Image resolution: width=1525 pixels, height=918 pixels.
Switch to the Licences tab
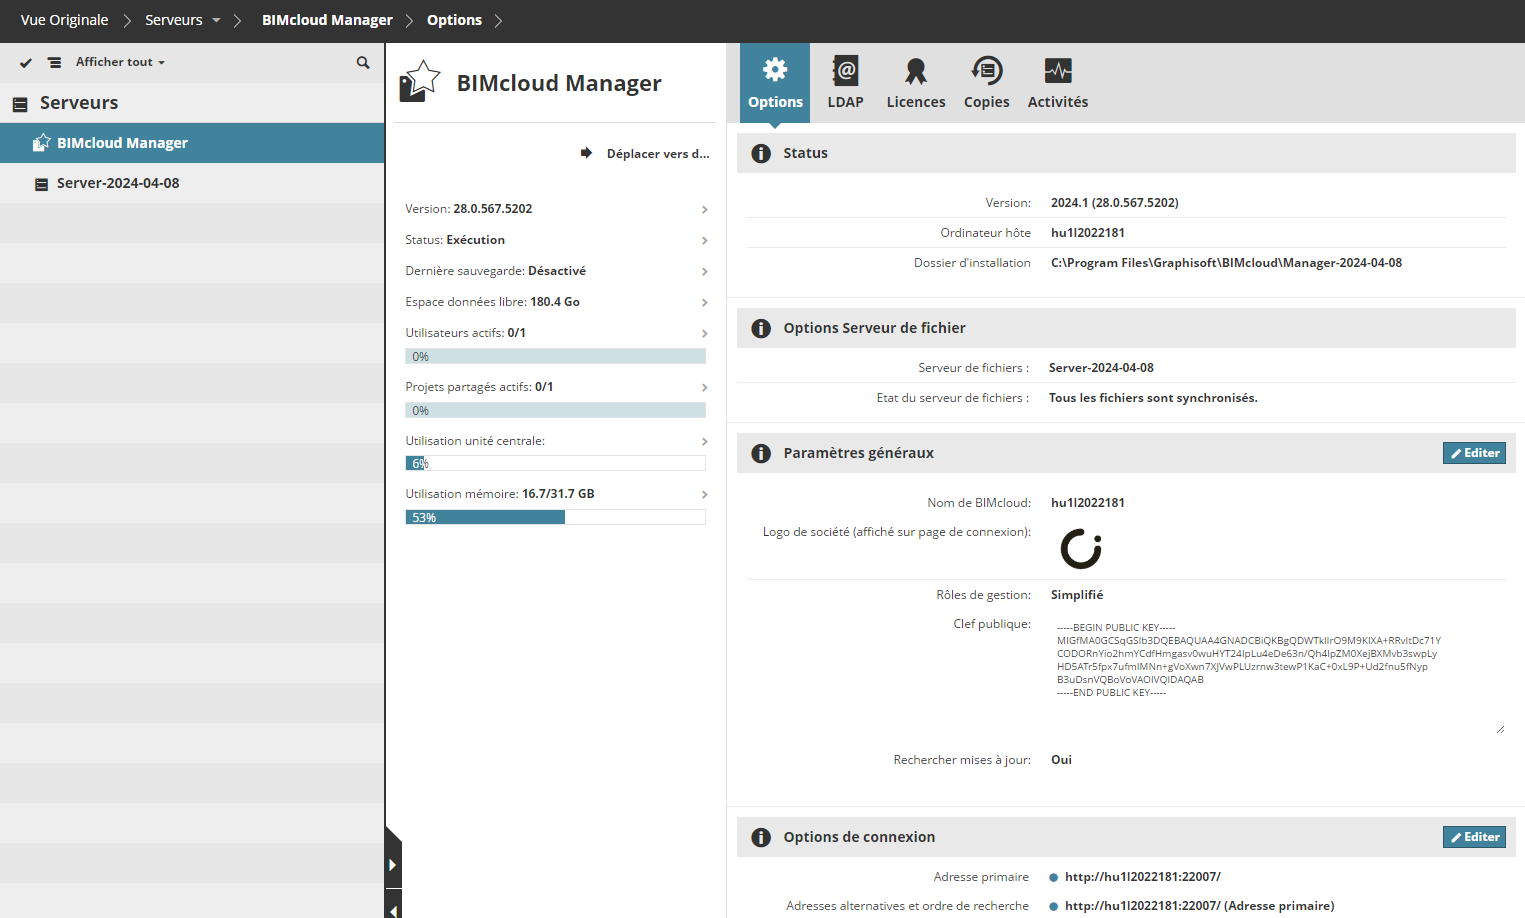point(916,83)
